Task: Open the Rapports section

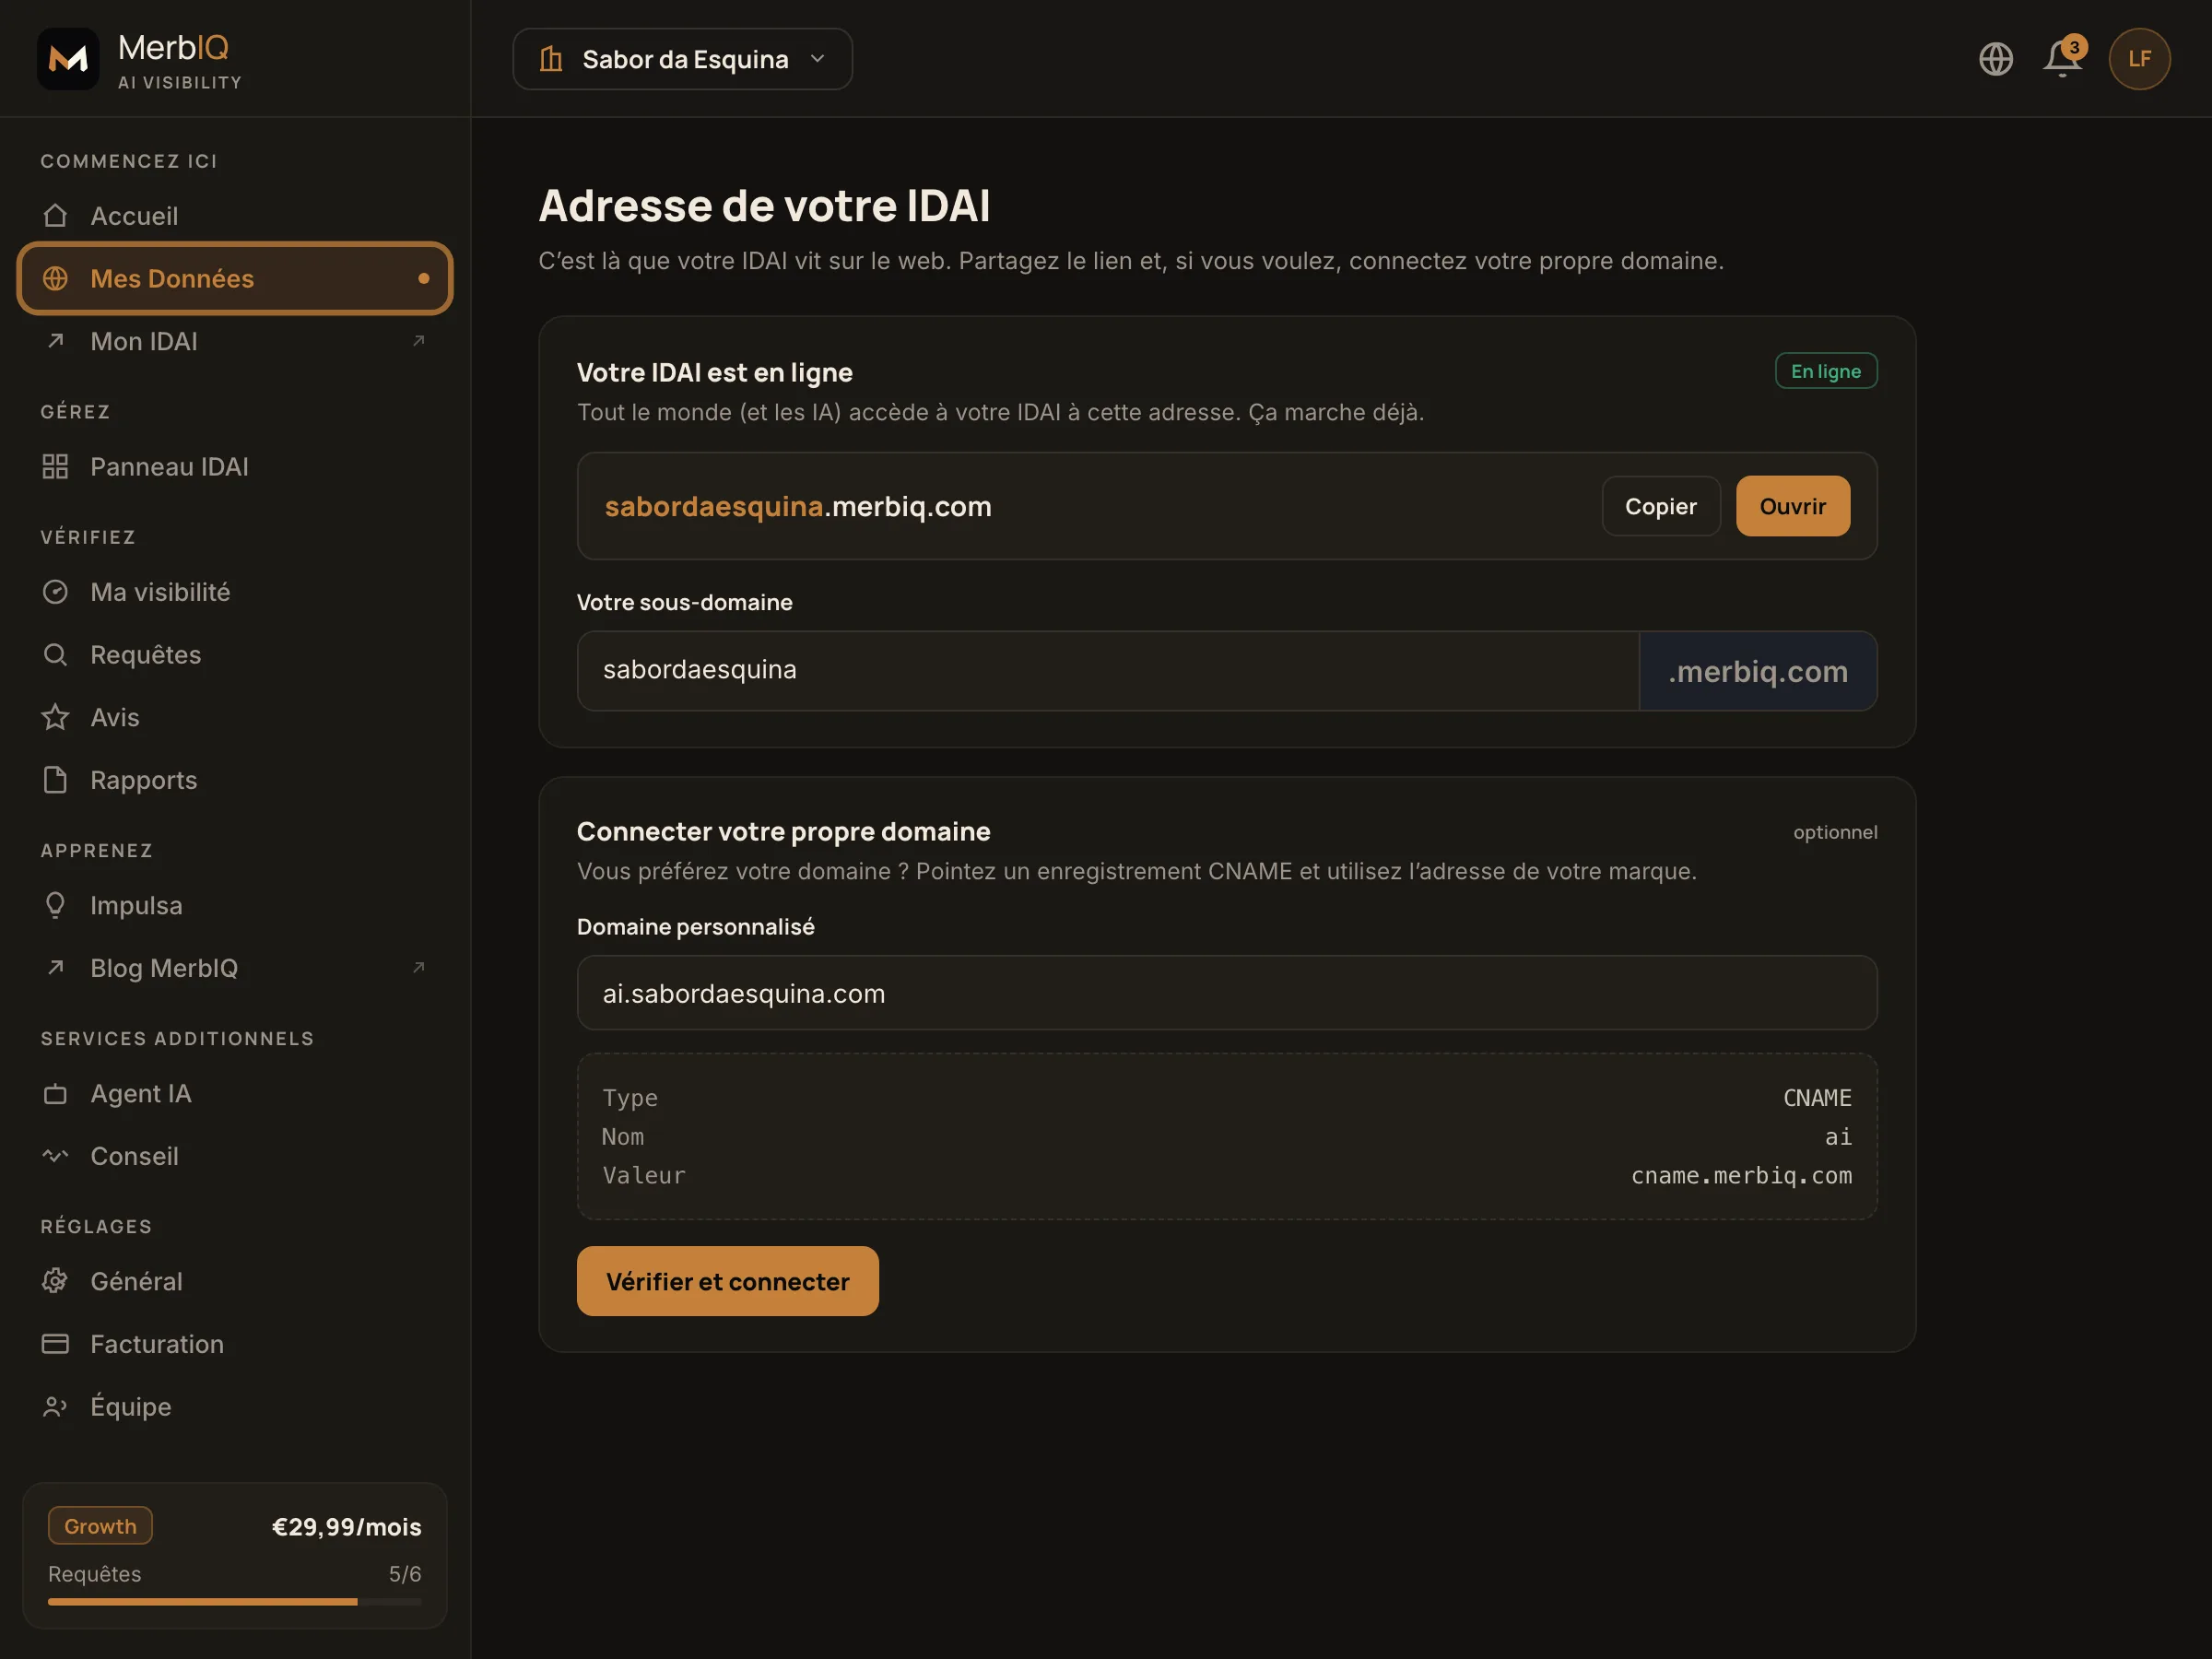Action: 235,780
